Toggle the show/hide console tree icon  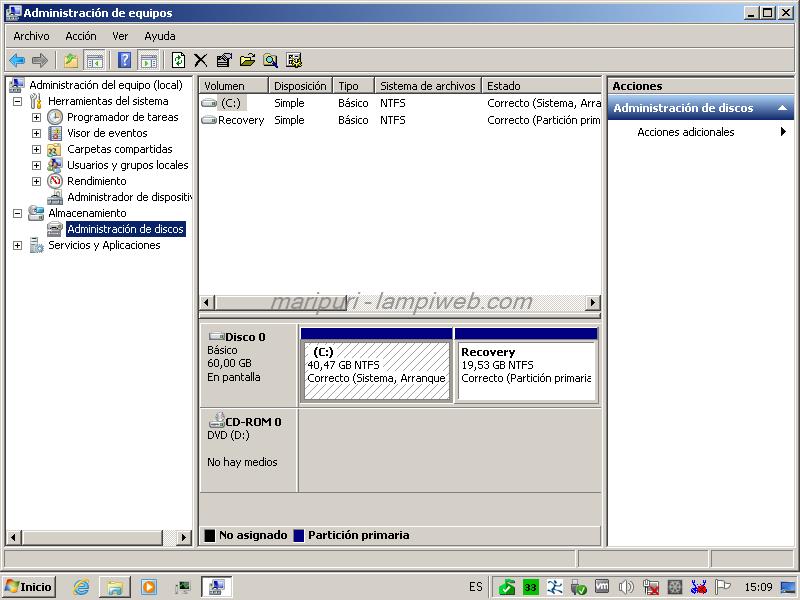pyautogui.click(x=95, y=60)
